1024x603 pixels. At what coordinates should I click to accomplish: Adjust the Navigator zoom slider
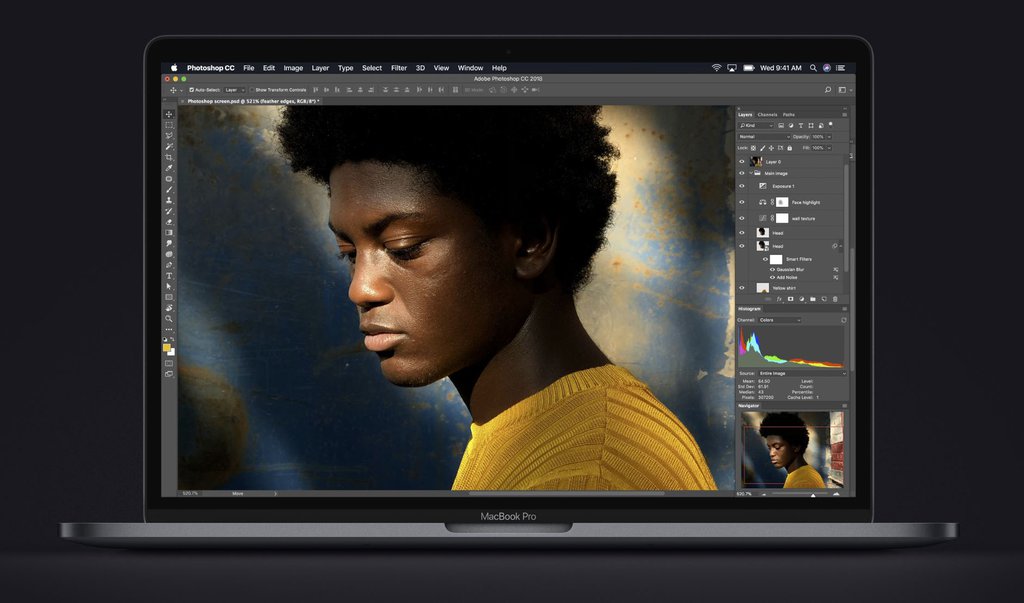click(813, 495)
